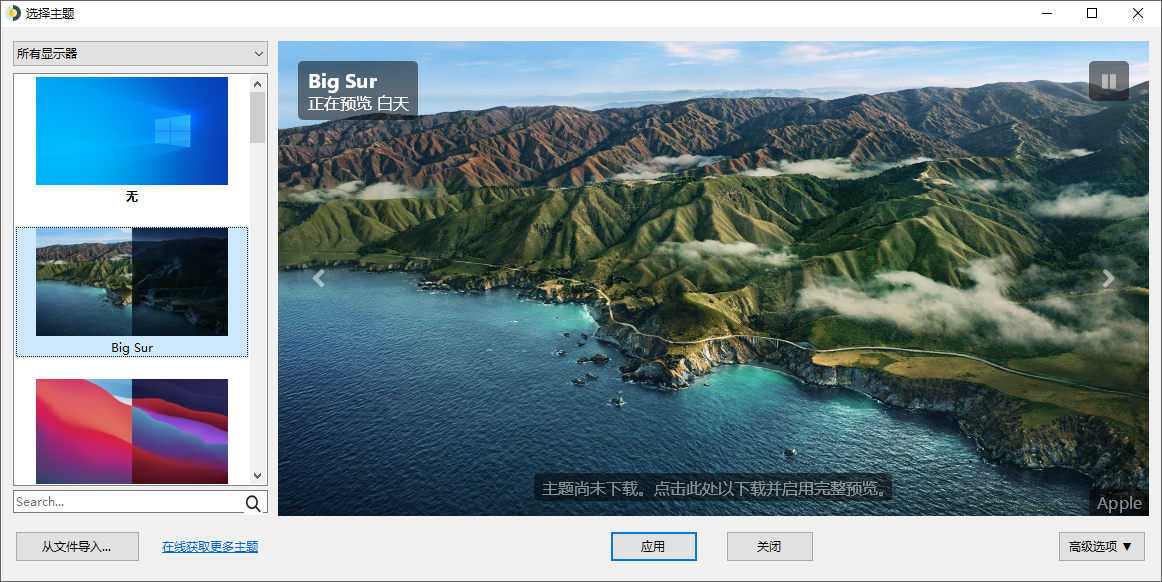Click theme list scrollbar down arrow
This screenshot has width=1162, height=582.
(x=257, y=475)
